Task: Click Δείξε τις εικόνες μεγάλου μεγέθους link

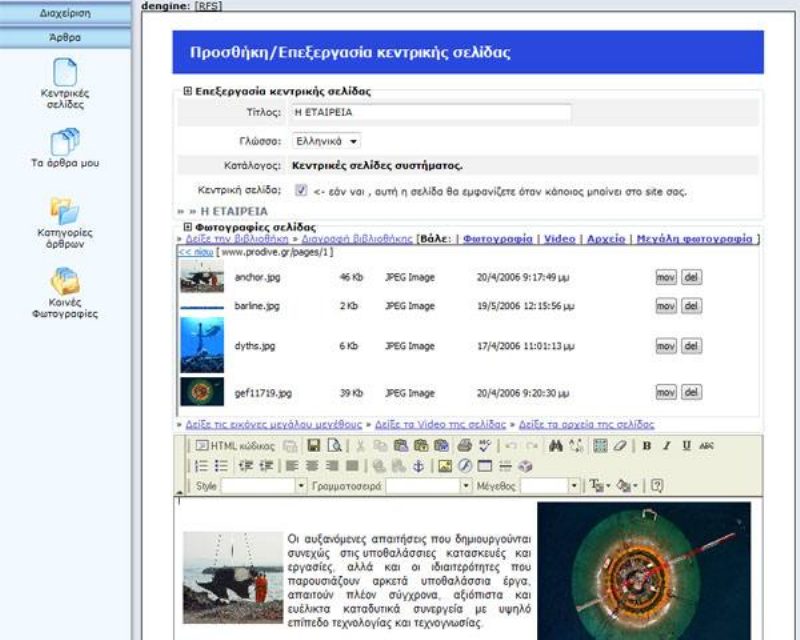Action: tap(273, 425)
